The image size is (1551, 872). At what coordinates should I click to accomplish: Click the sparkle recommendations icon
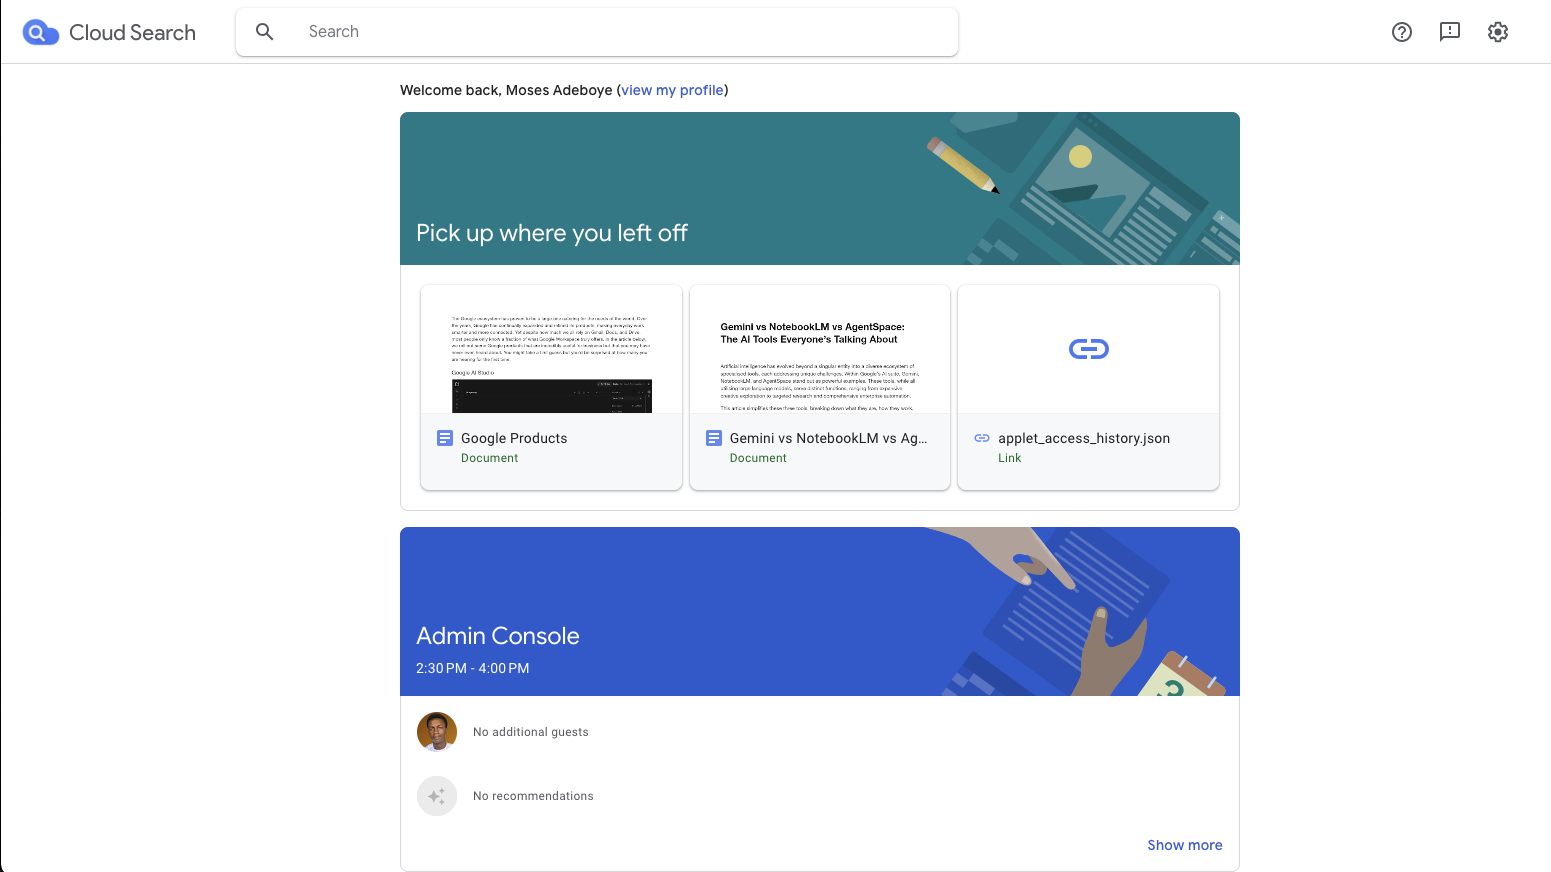tap(437, 796)
